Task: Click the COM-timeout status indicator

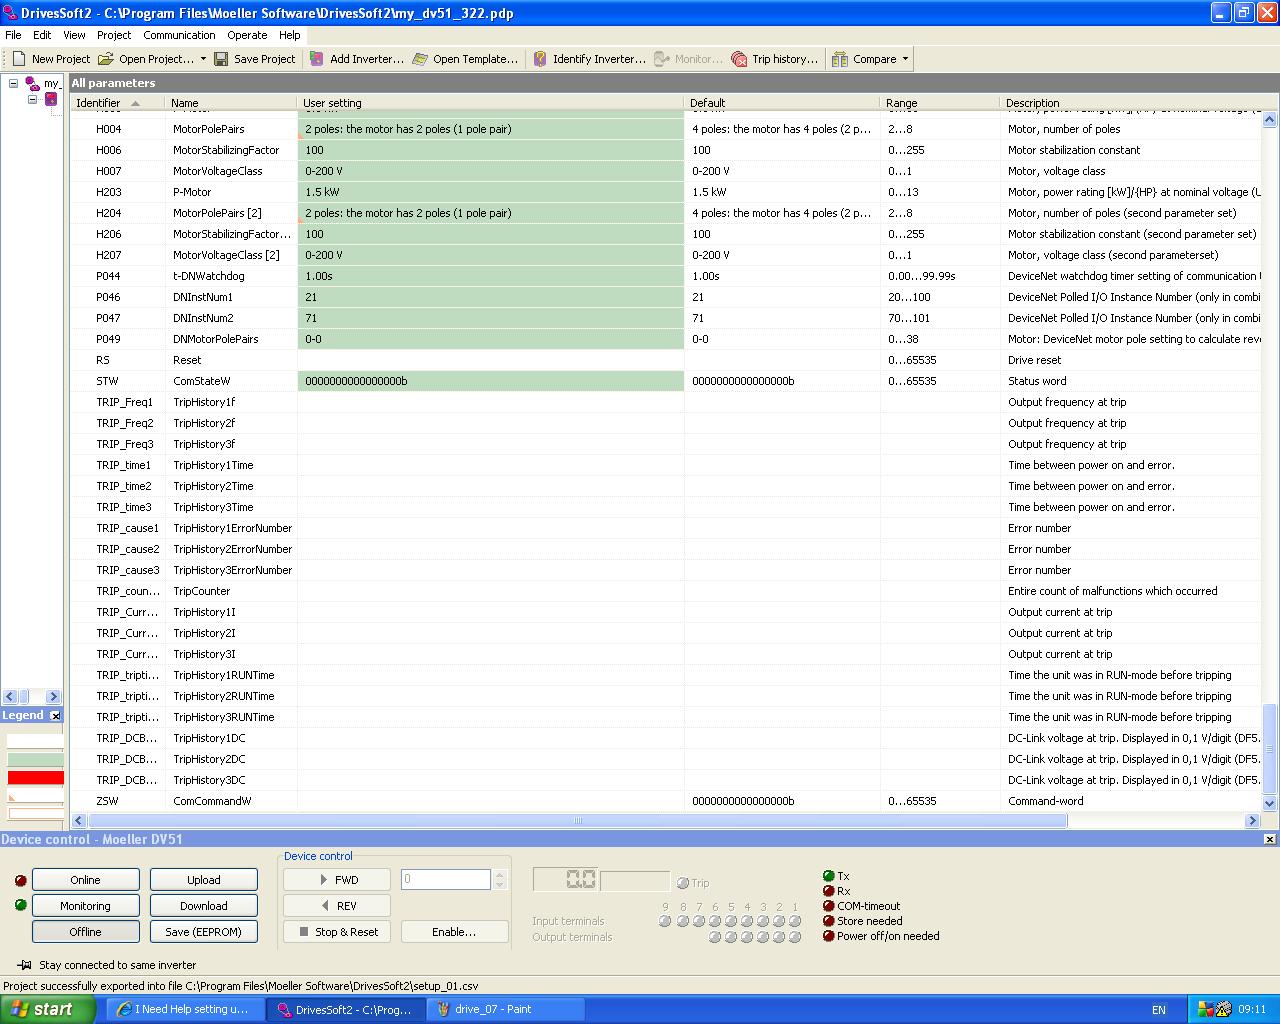Action: pos(828,906)
